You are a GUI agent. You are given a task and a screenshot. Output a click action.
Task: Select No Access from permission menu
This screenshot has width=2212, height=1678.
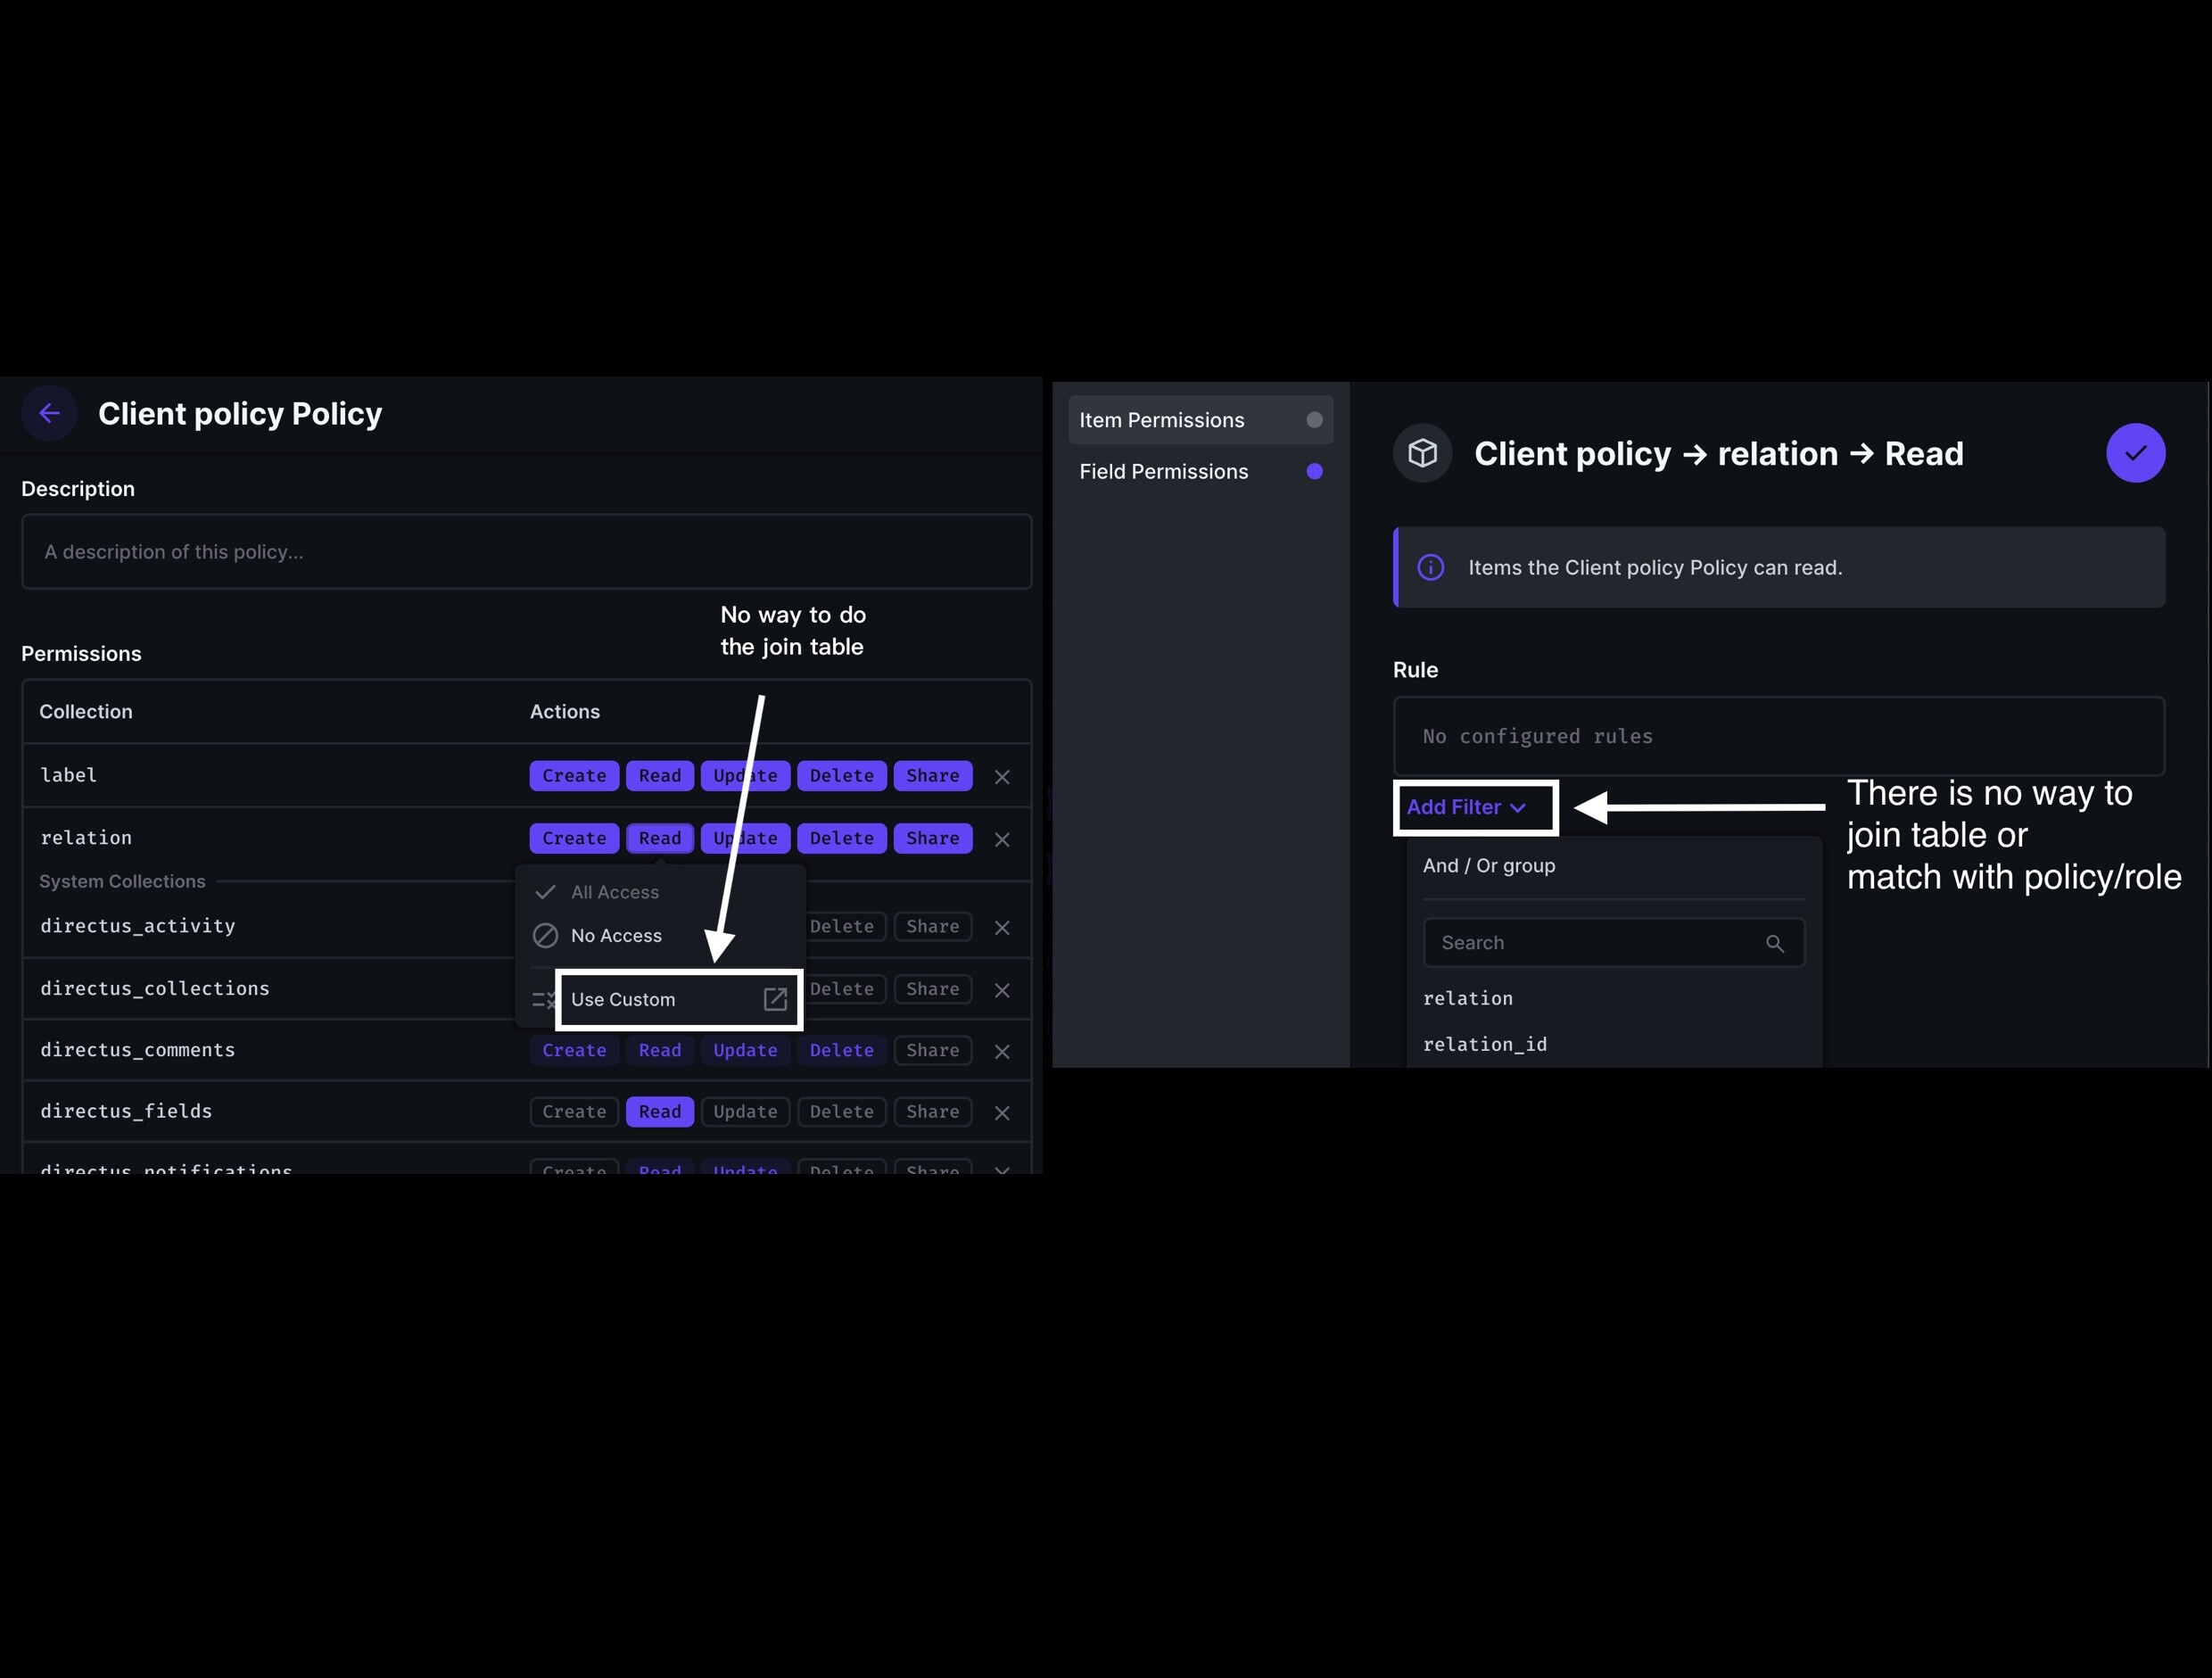(x=616, y=935)
